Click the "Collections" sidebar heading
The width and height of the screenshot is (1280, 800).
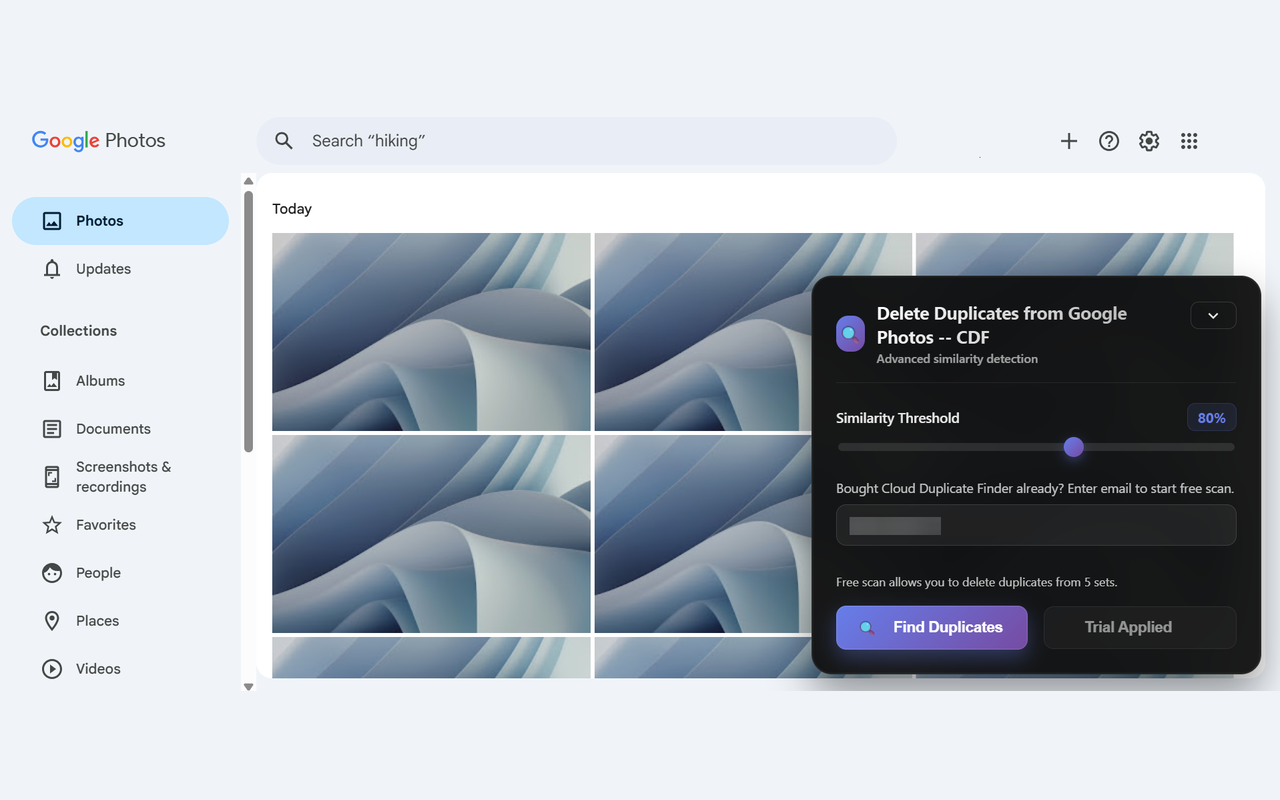[x=79, y=331]
